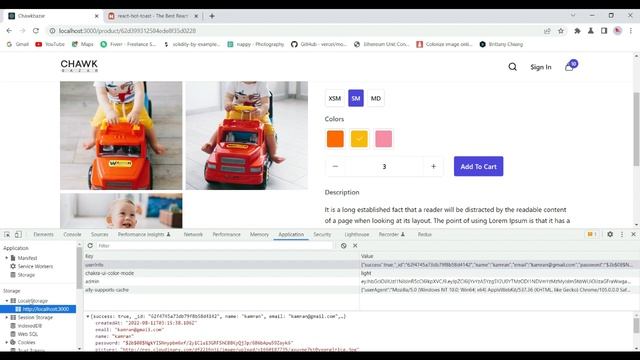This screenshot has height=360, width=640.
Task: Click the browser back arrow
Action: coord(9,31)
